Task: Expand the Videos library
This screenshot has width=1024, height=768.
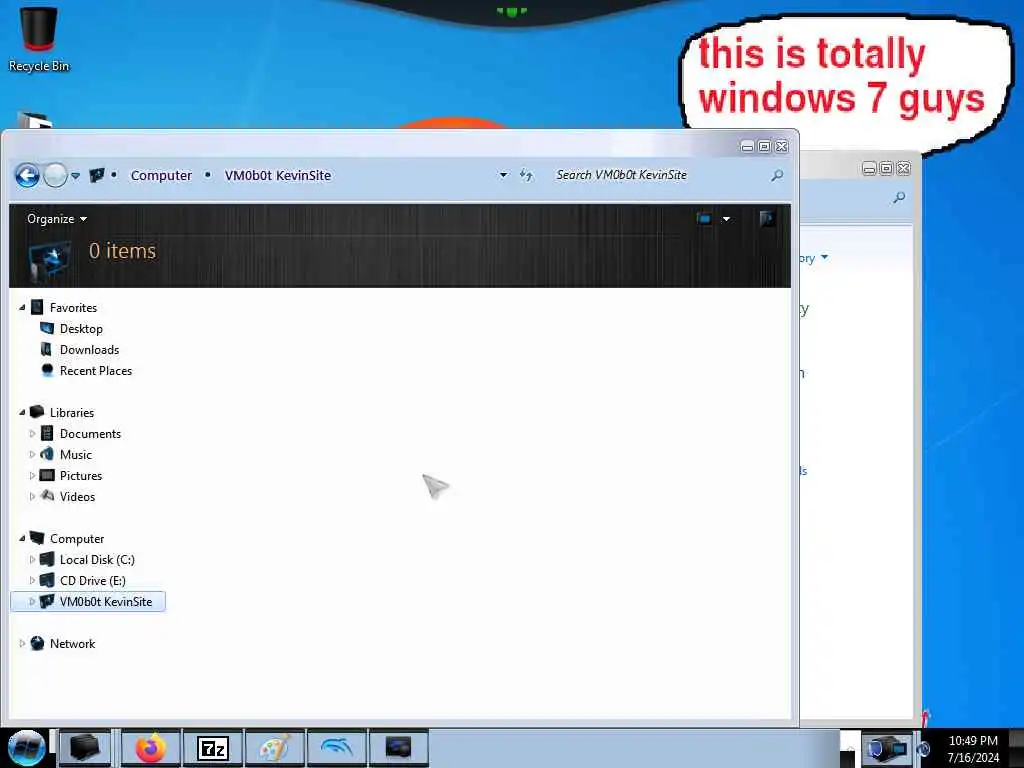Action: [x=32, y=496]
